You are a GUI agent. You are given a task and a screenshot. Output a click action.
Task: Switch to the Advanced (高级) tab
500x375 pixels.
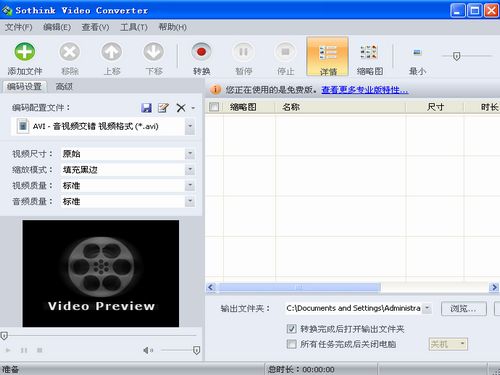(64, 87)
